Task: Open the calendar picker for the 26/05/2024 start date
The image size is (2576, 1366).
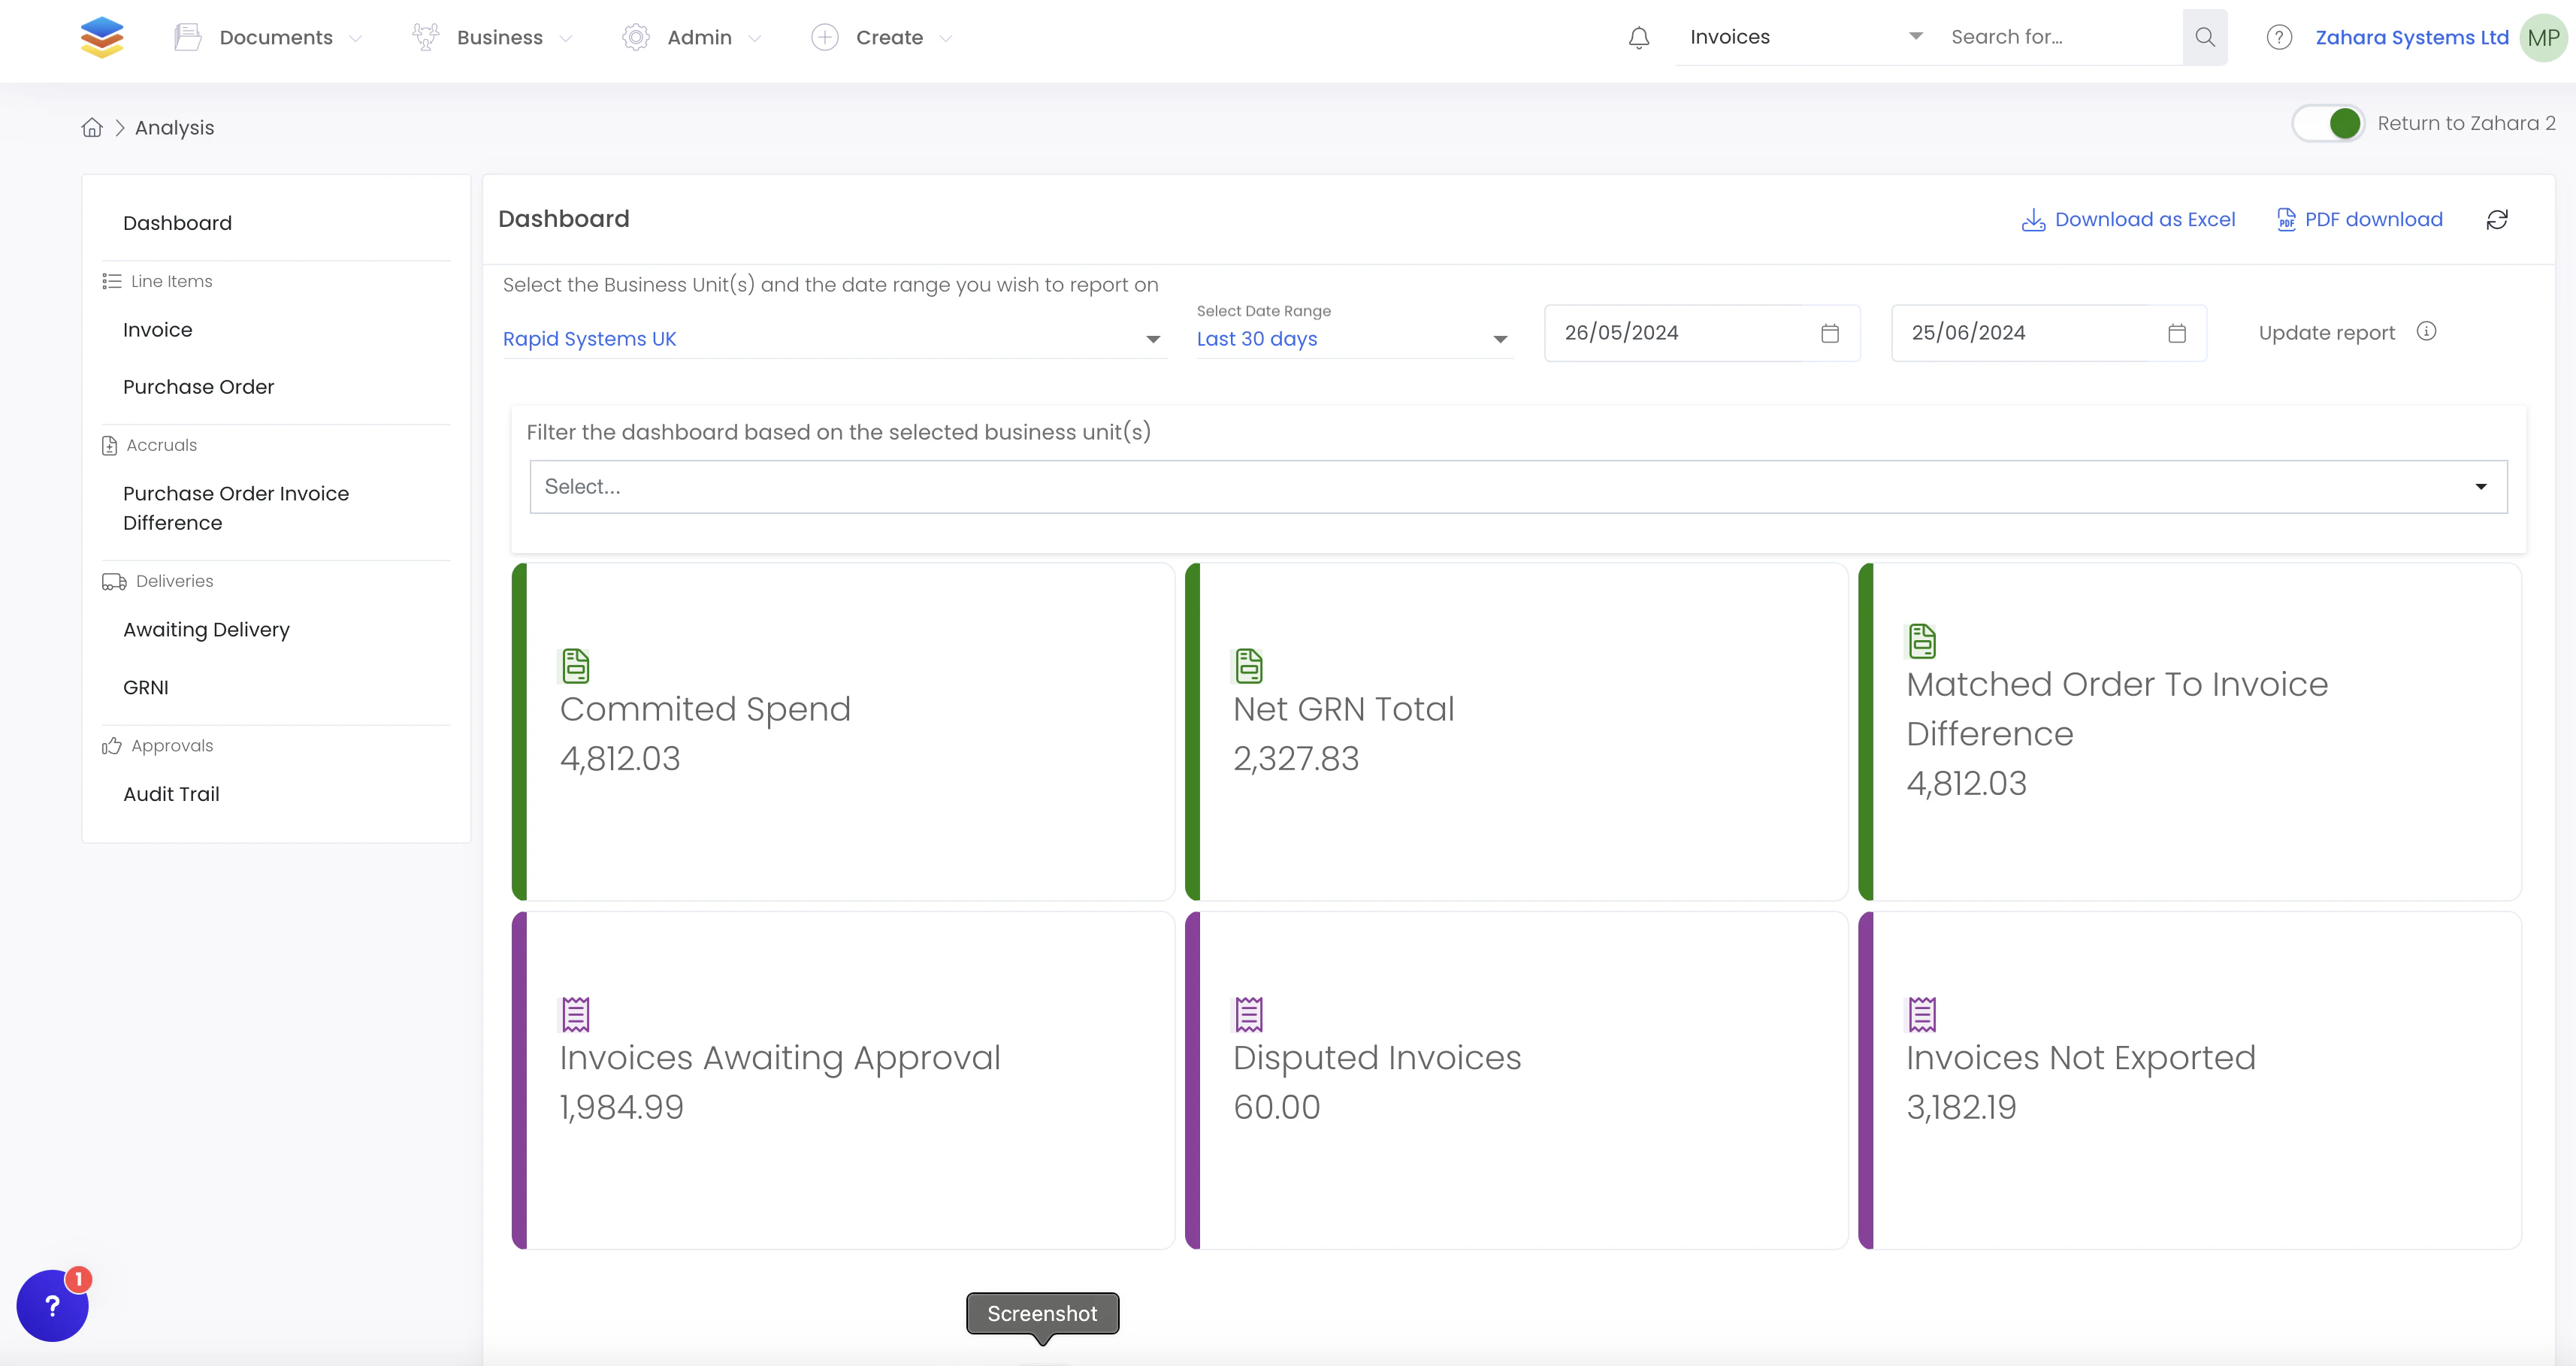Action: pos(1829,333)
